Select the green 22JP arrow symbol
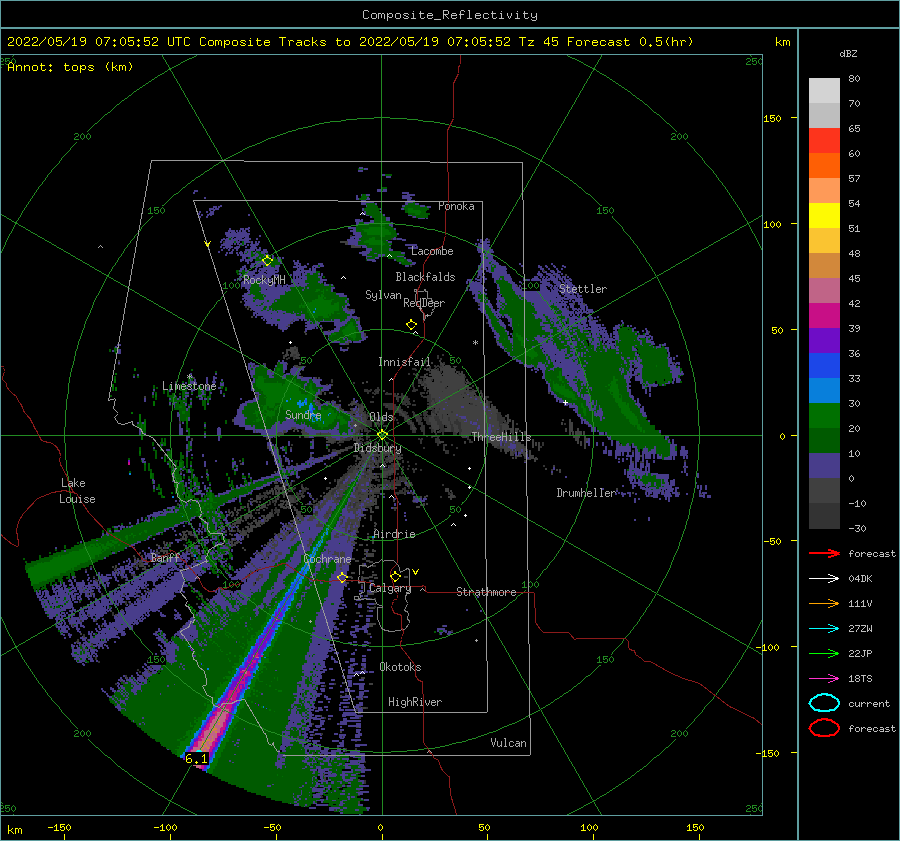This screenshot has height=841, width=900. [824, 653]
